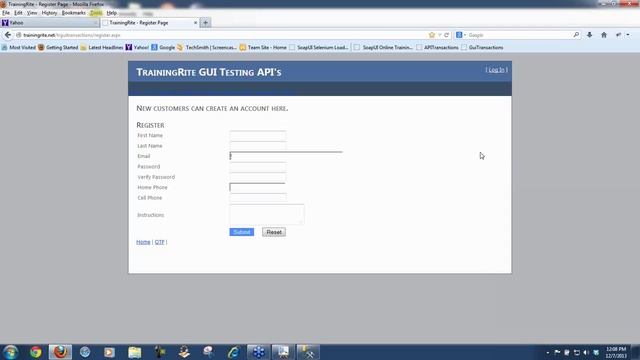Show hidden system tray icons arrow

coord(548,352)
